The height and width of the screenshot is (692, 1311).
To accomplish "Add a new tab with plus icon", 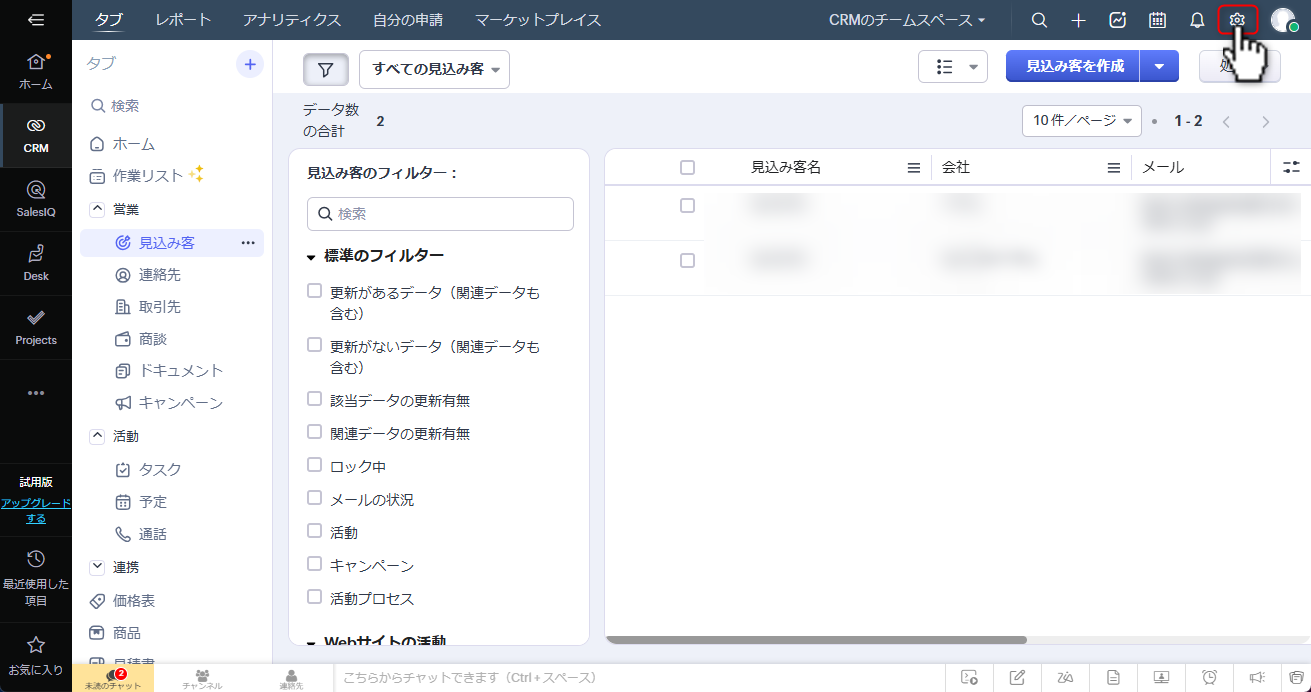I will click(x=250, y=64).
